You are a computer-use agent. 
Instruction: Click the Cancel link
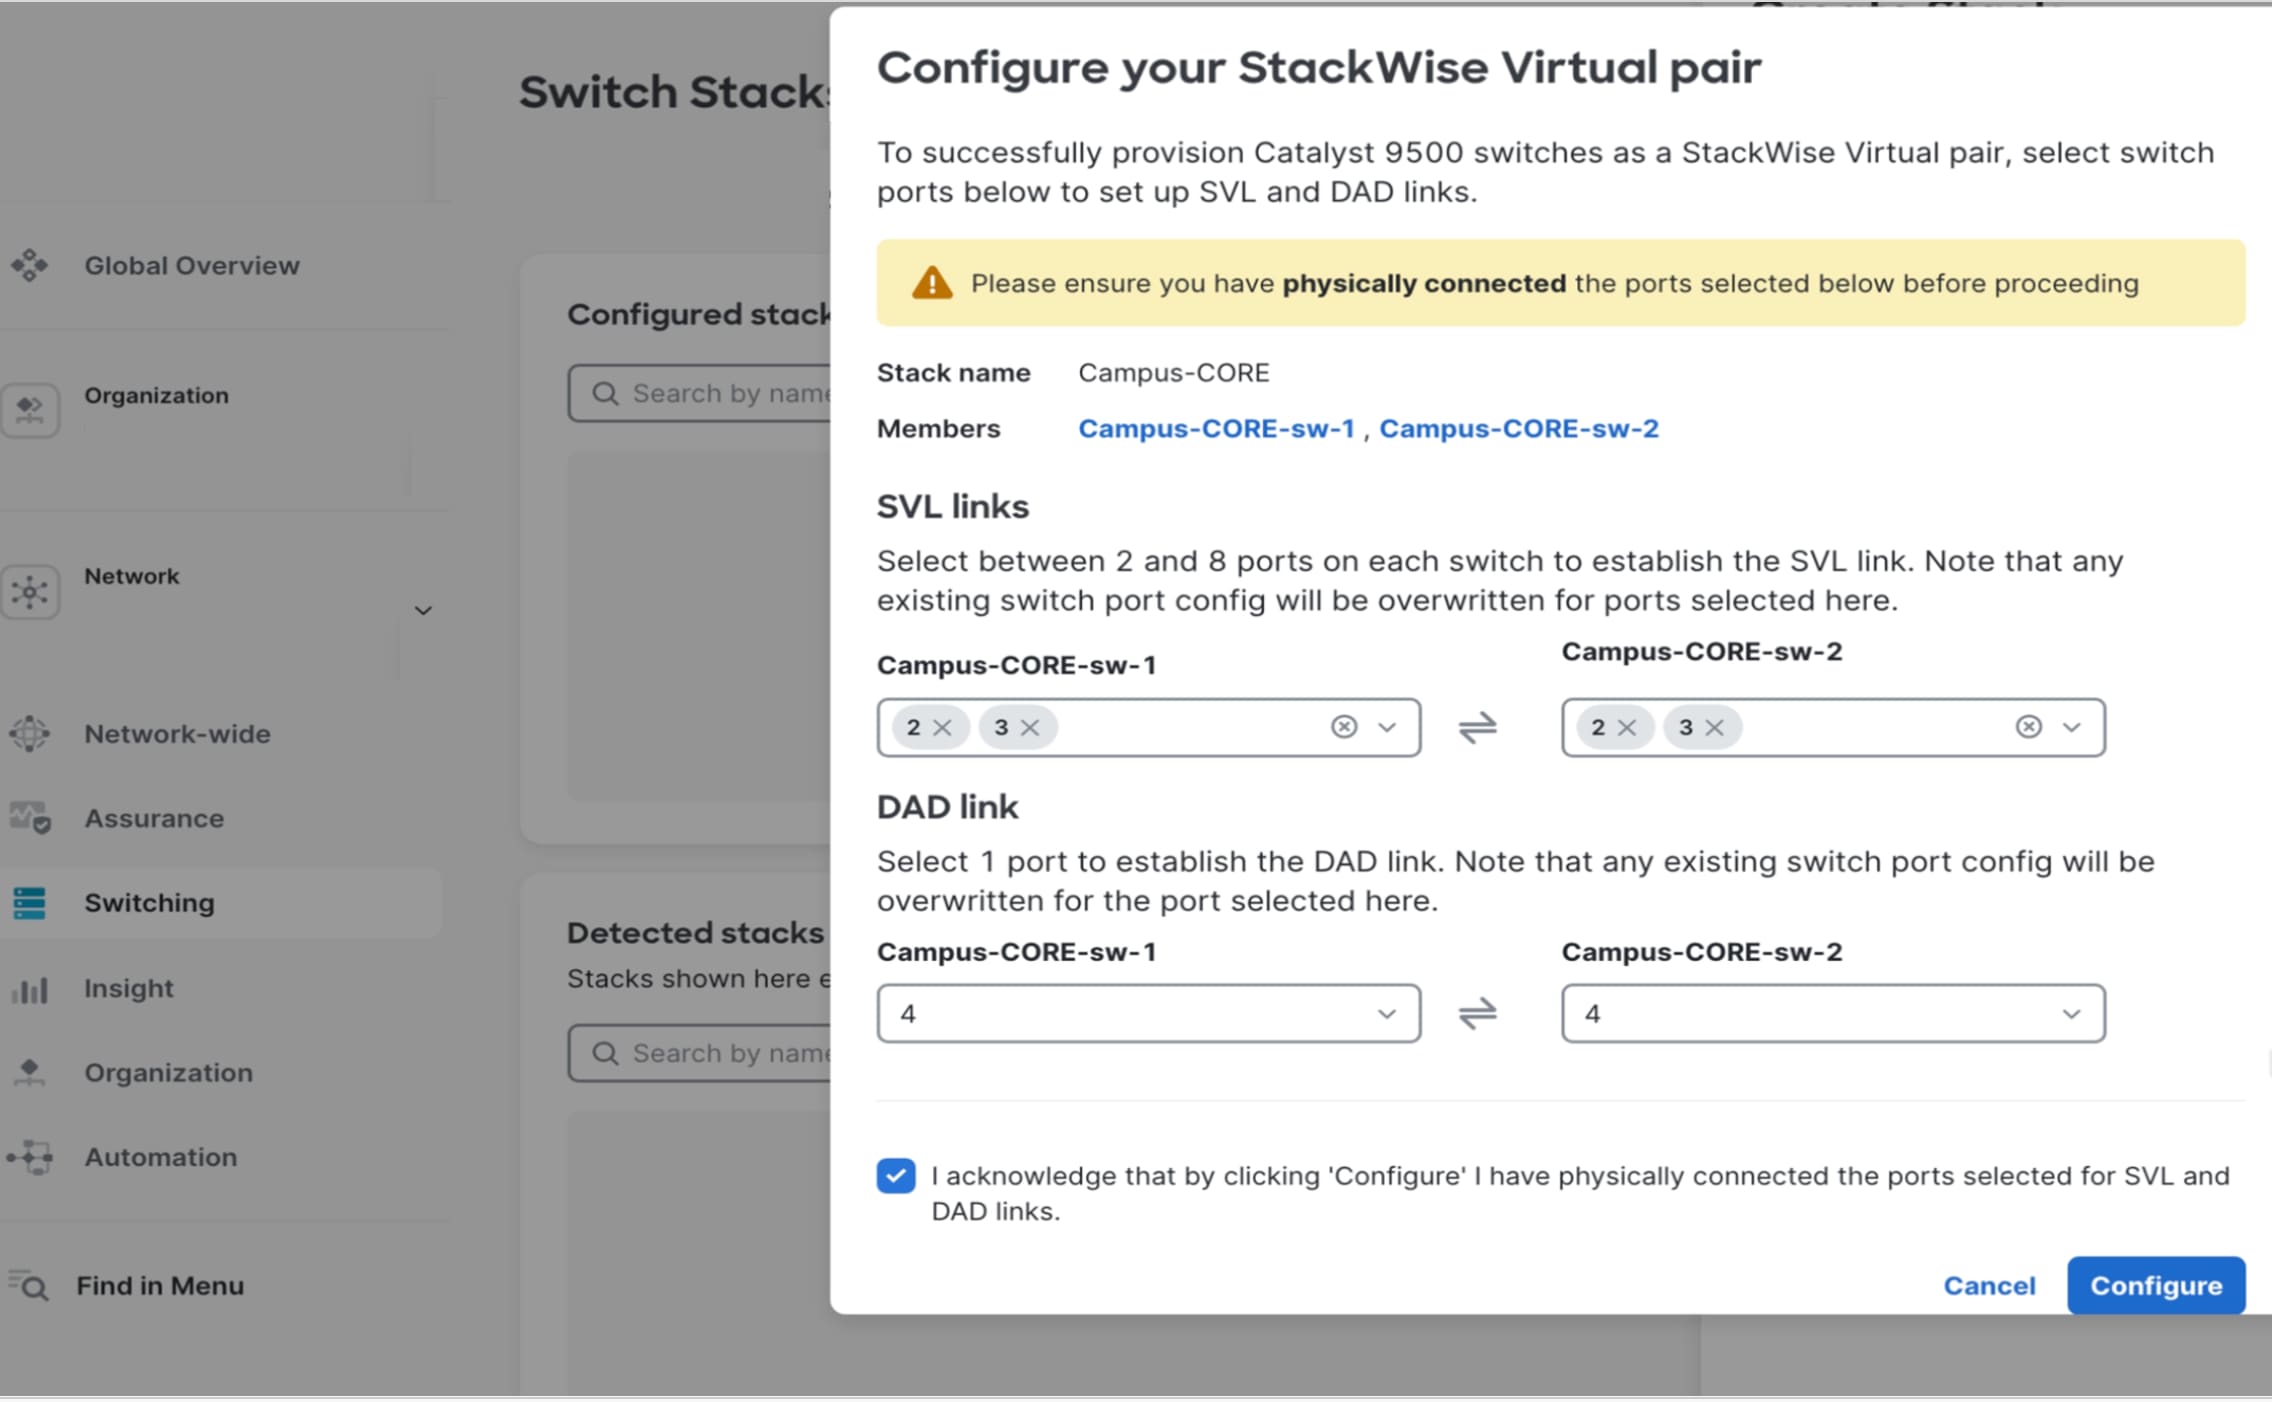coord(1988,1286)
